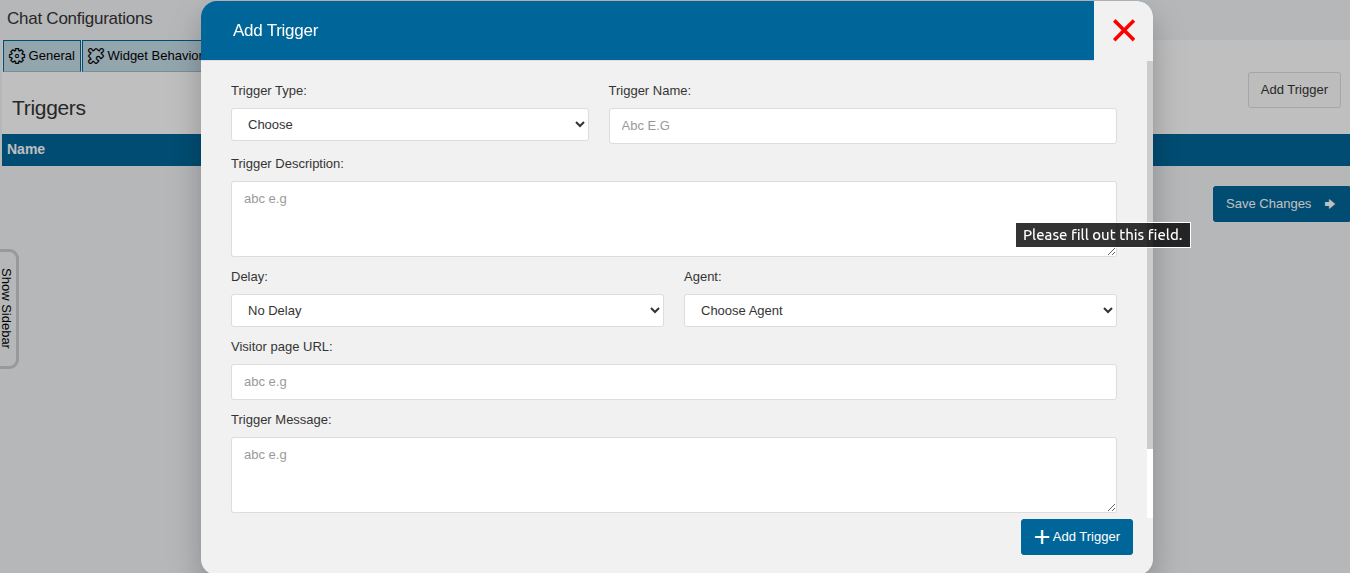This screenshot has width=1350, height=573.
Task: Click the Trigger Type label
Action: point(269,90)
